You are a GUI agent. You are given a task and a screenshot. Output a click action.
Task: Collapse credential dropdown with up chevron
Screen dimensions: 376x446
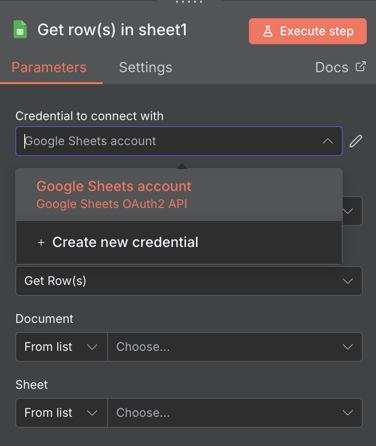[x=328, y=141]
